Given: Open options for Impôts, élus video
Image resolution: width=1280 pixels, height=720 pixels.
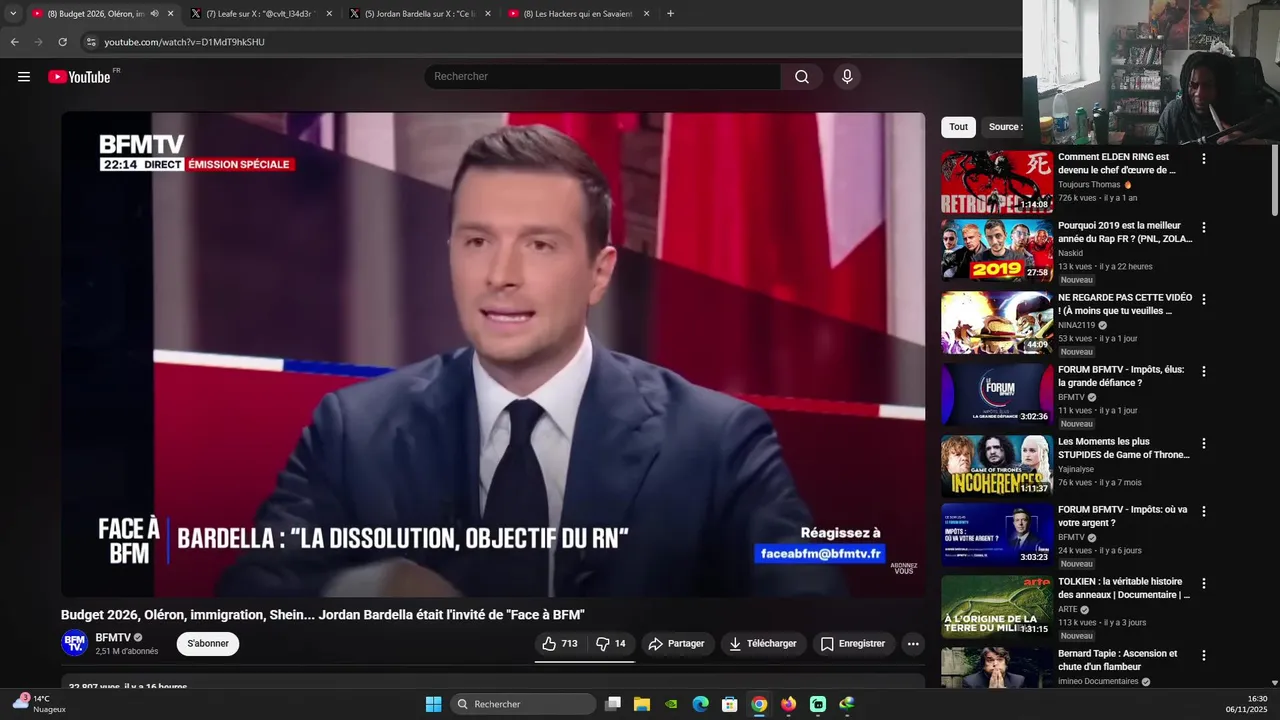Looking at the screenshot, I should (1204, 372).
